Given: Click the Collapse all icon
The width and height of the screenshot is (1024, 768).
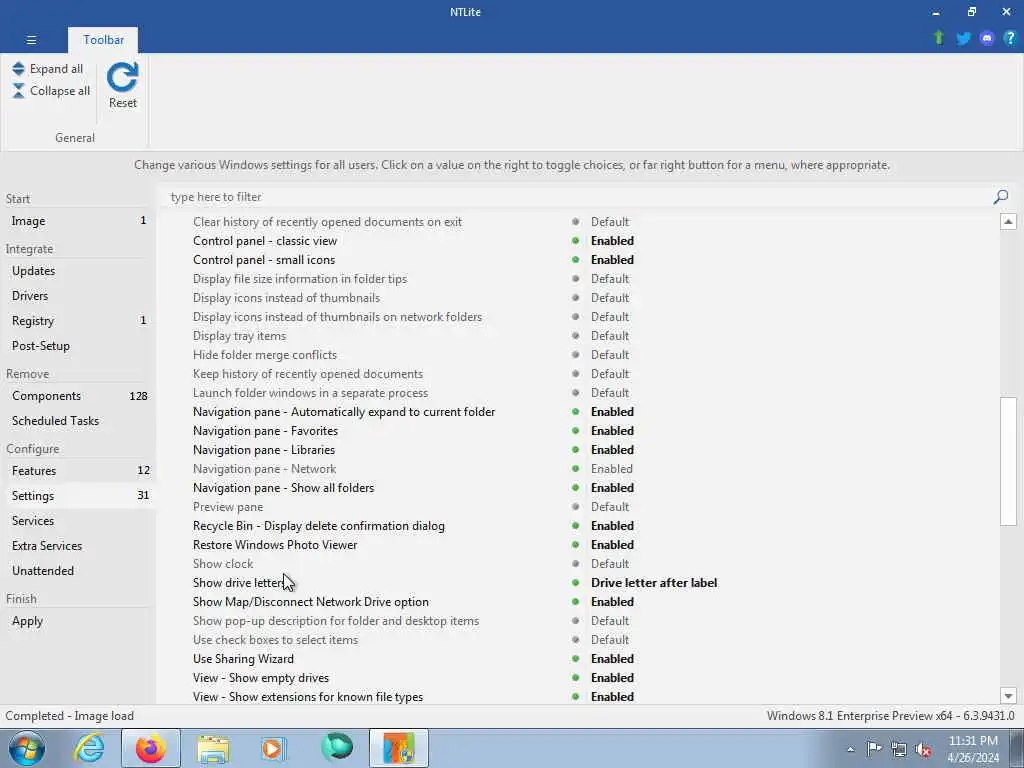Looking at the screenshot, I should [x=18, y=91].
